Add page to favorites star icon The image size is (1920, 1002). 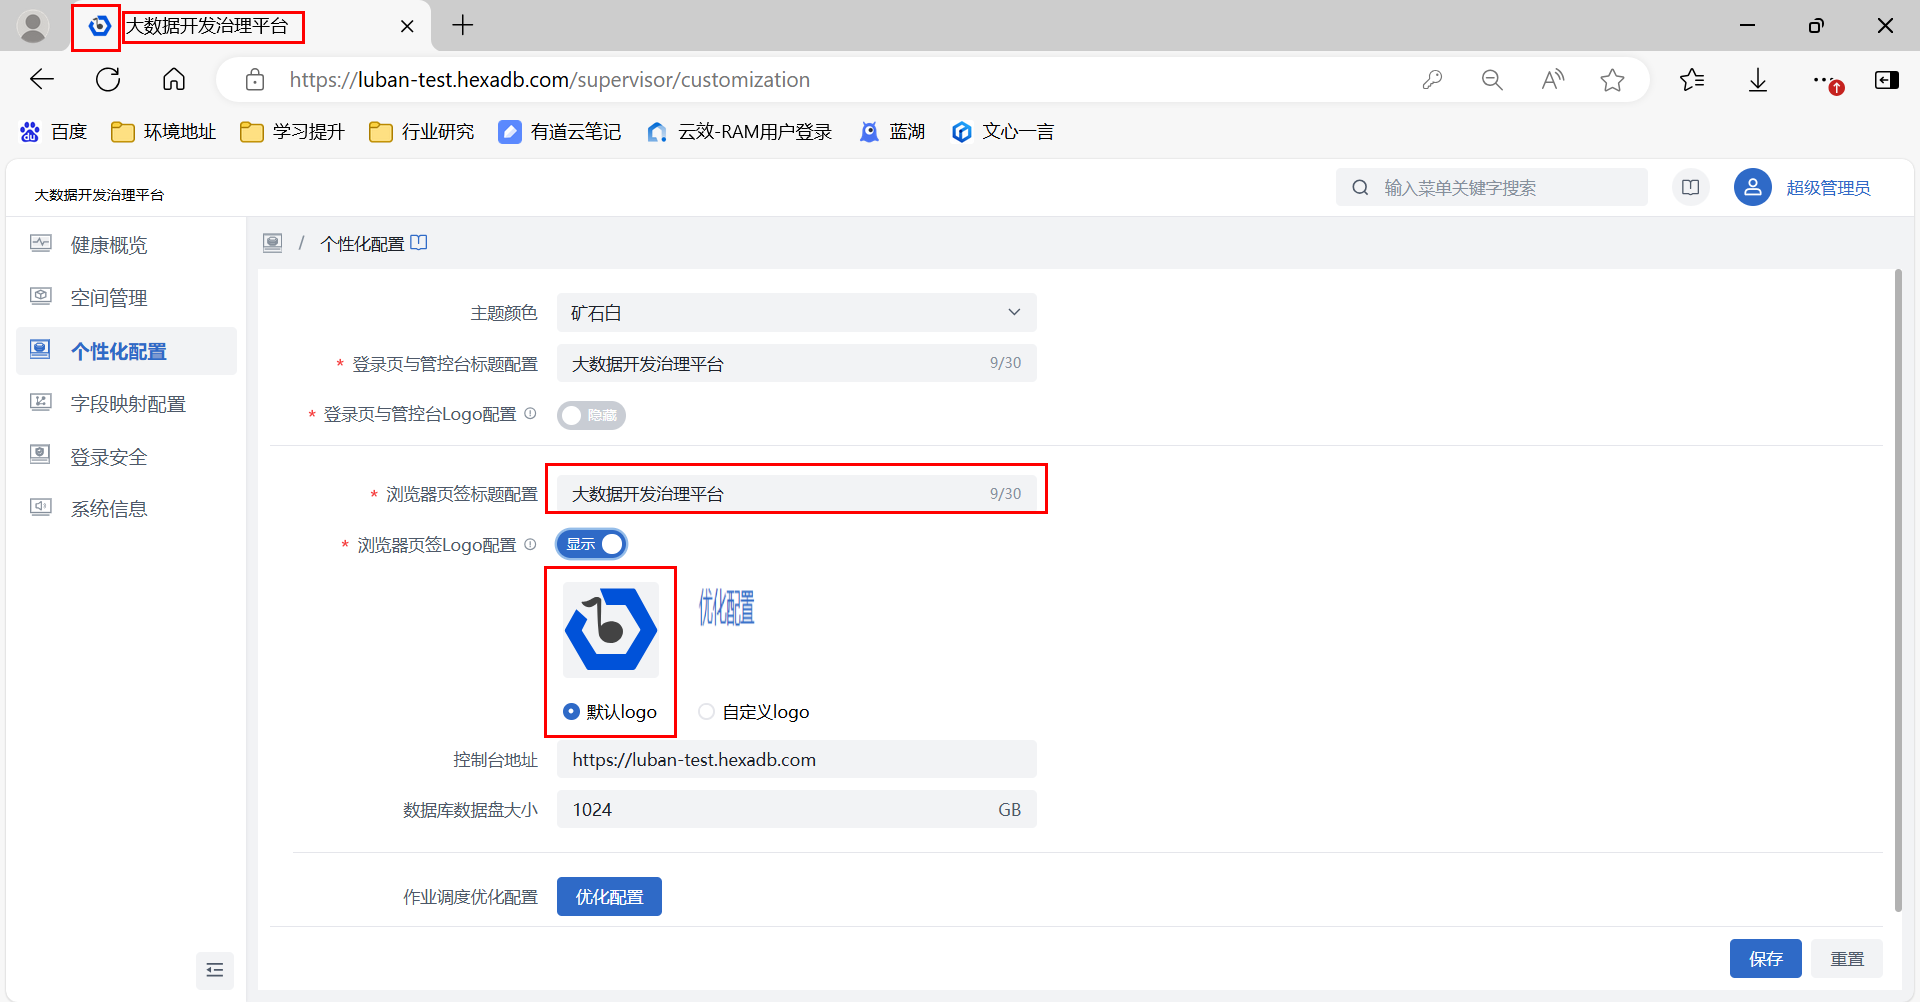(x=1612, y=80)
